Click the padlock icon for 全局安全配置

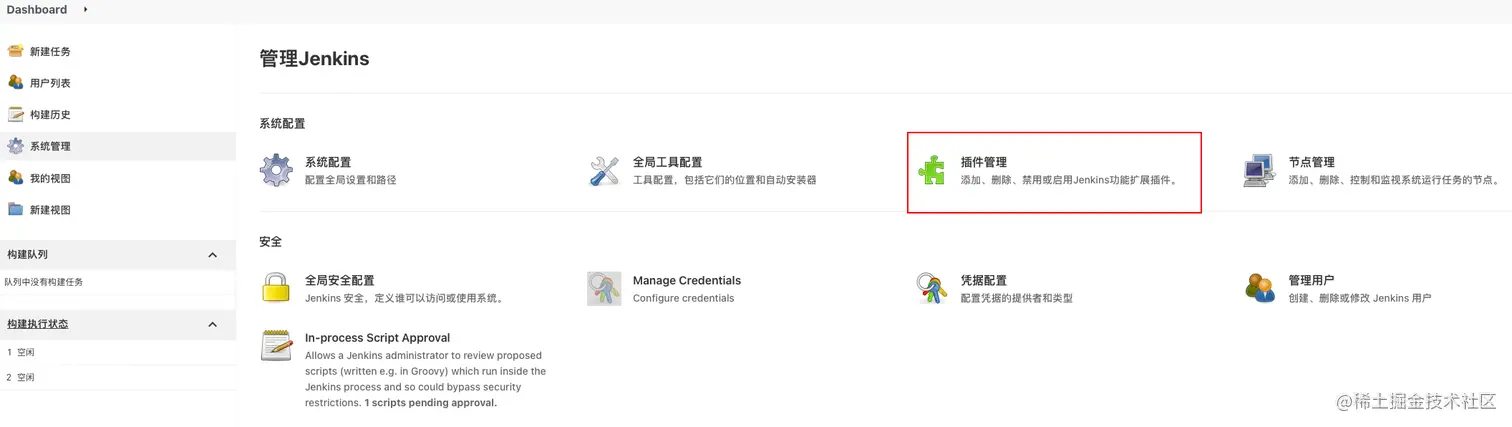point(276,288)
